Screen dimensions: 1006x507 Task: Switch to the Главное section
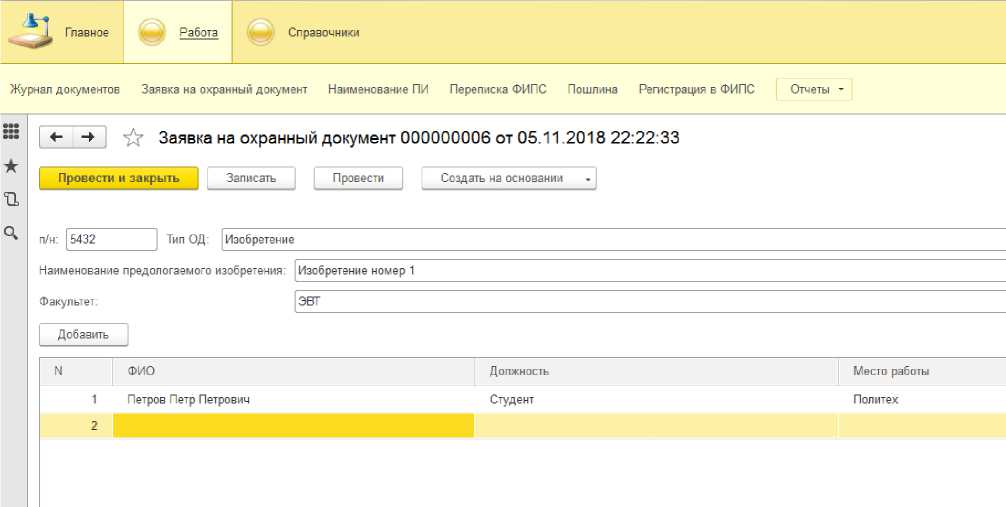[x=87, y=32]
